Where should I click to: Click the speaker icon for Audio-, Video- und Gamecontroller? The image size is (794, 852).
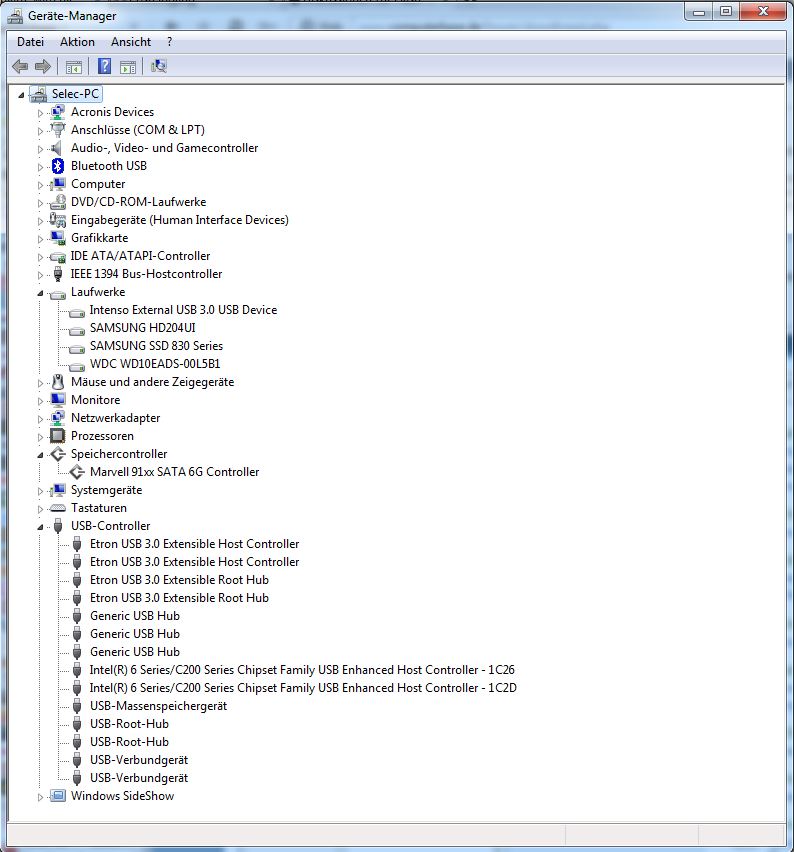[x=57, y=148]
